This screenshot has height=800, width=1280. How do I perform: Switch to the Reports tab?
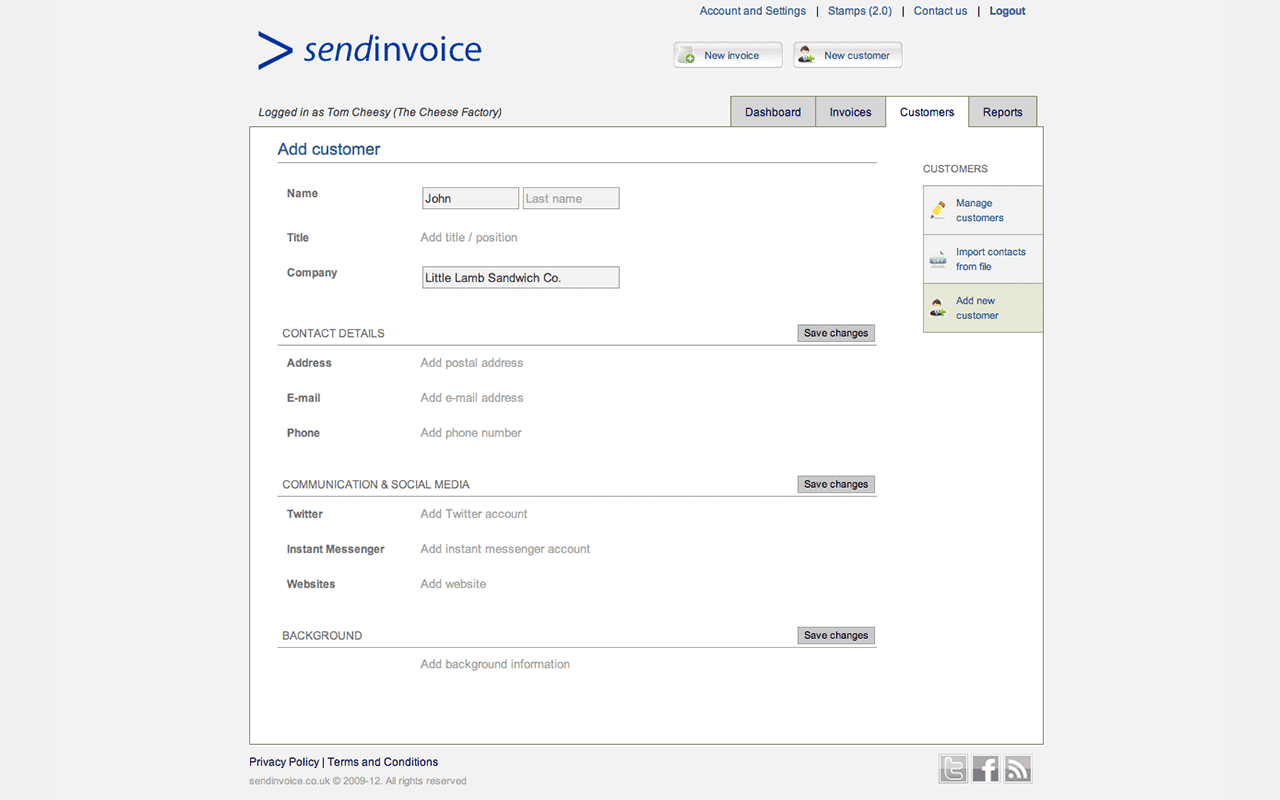pos(1002,111)
